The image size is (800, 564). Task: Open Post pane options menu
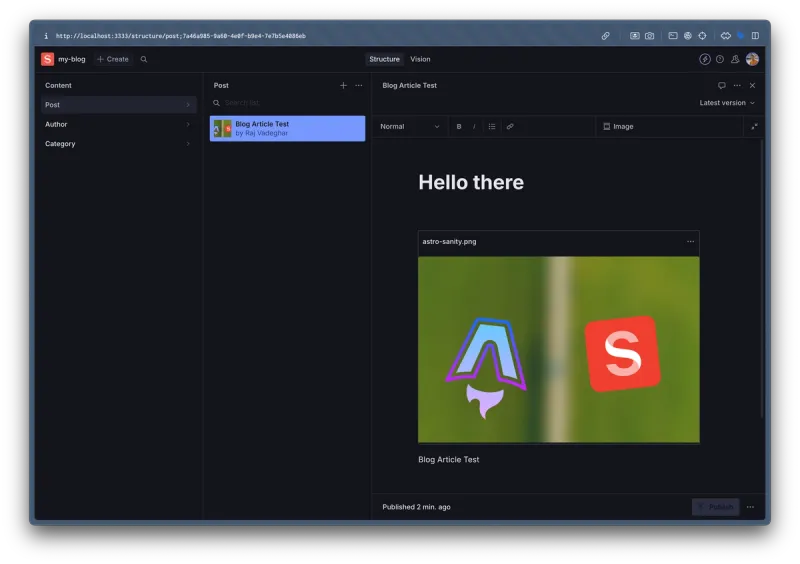click(359, 85)
